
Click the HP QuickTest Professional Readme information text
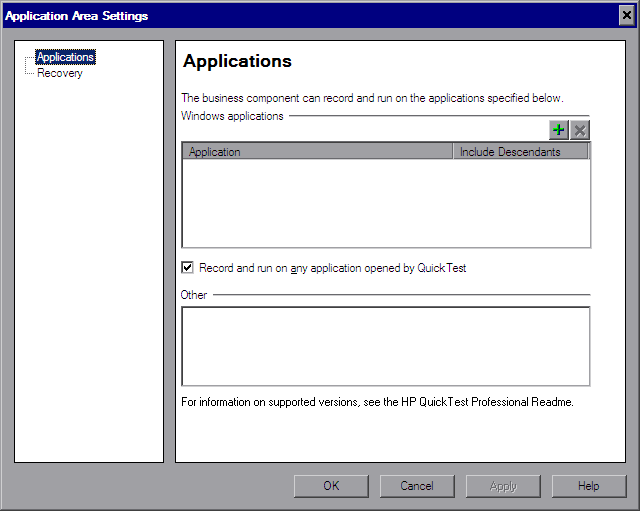(377, 402)
